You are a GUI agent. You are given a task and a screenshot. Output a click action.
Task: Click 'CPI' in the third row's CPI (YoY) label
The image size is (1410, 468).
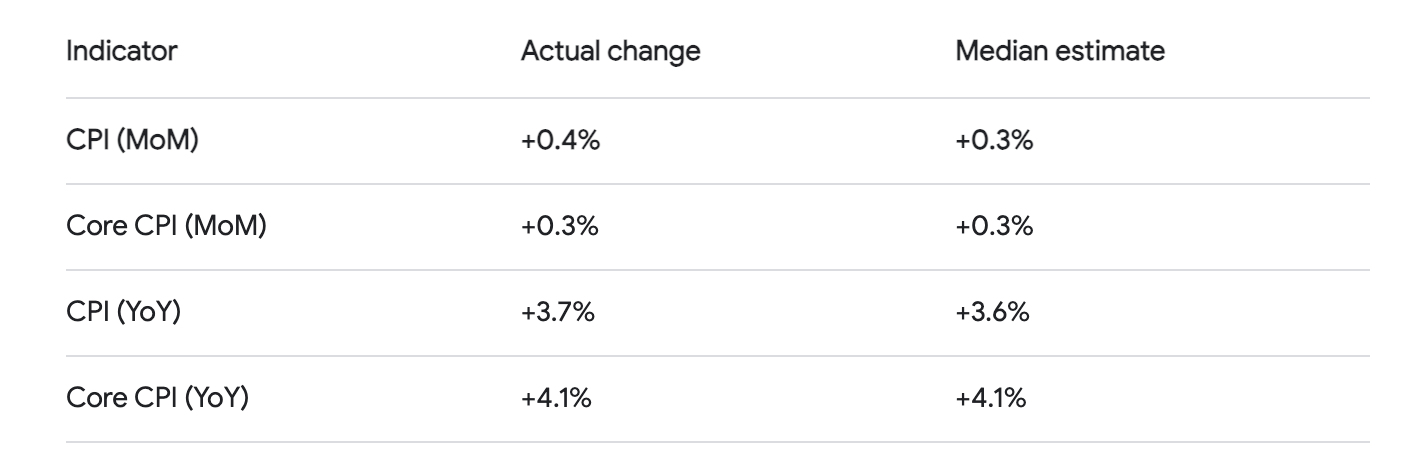82,313
